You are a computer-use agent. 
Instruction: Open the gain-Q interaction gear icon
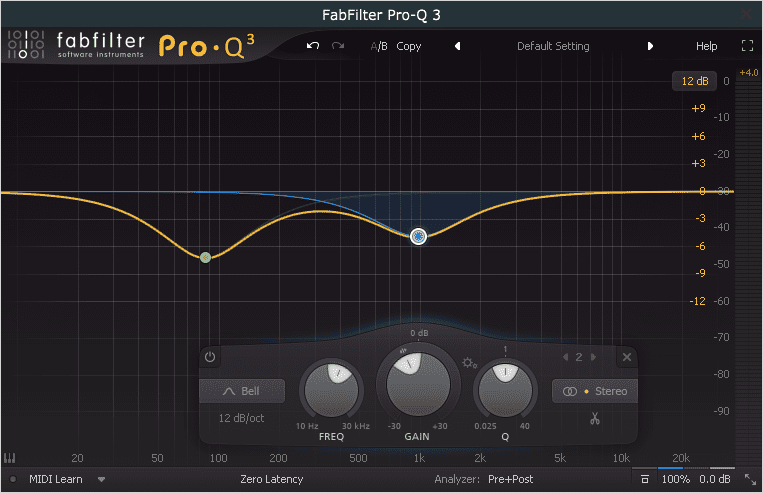pos(466,362)
